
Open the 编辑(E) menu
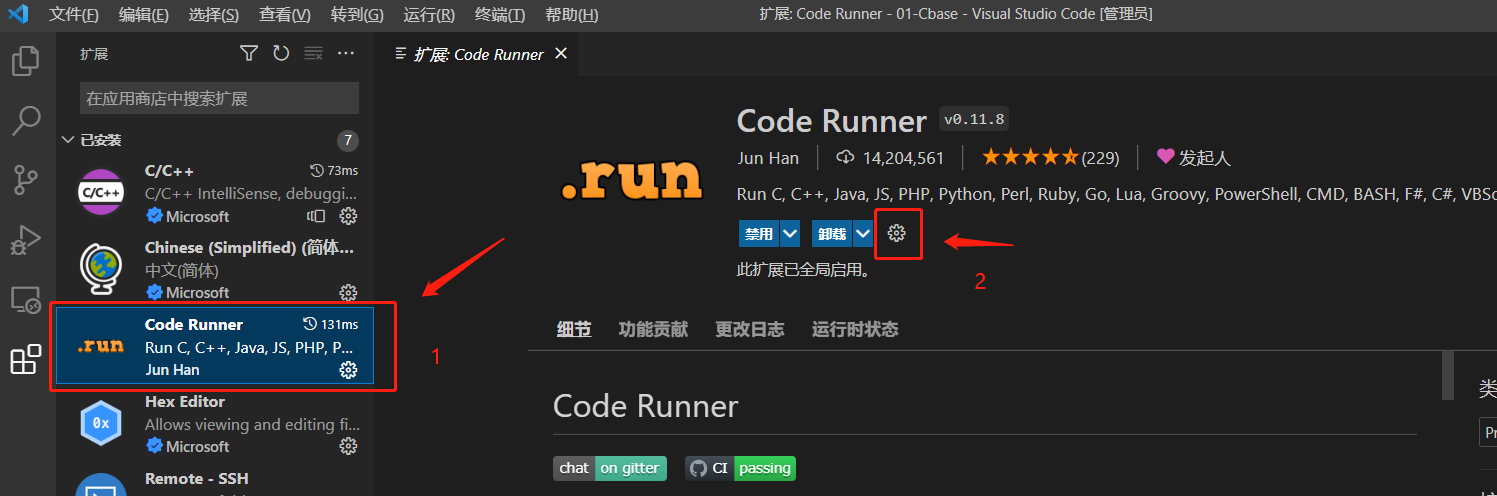143,15
